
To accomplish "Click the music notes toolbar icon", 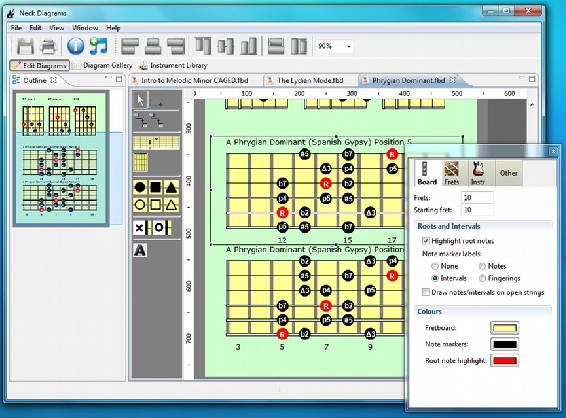I will click(x=99, y=46).
